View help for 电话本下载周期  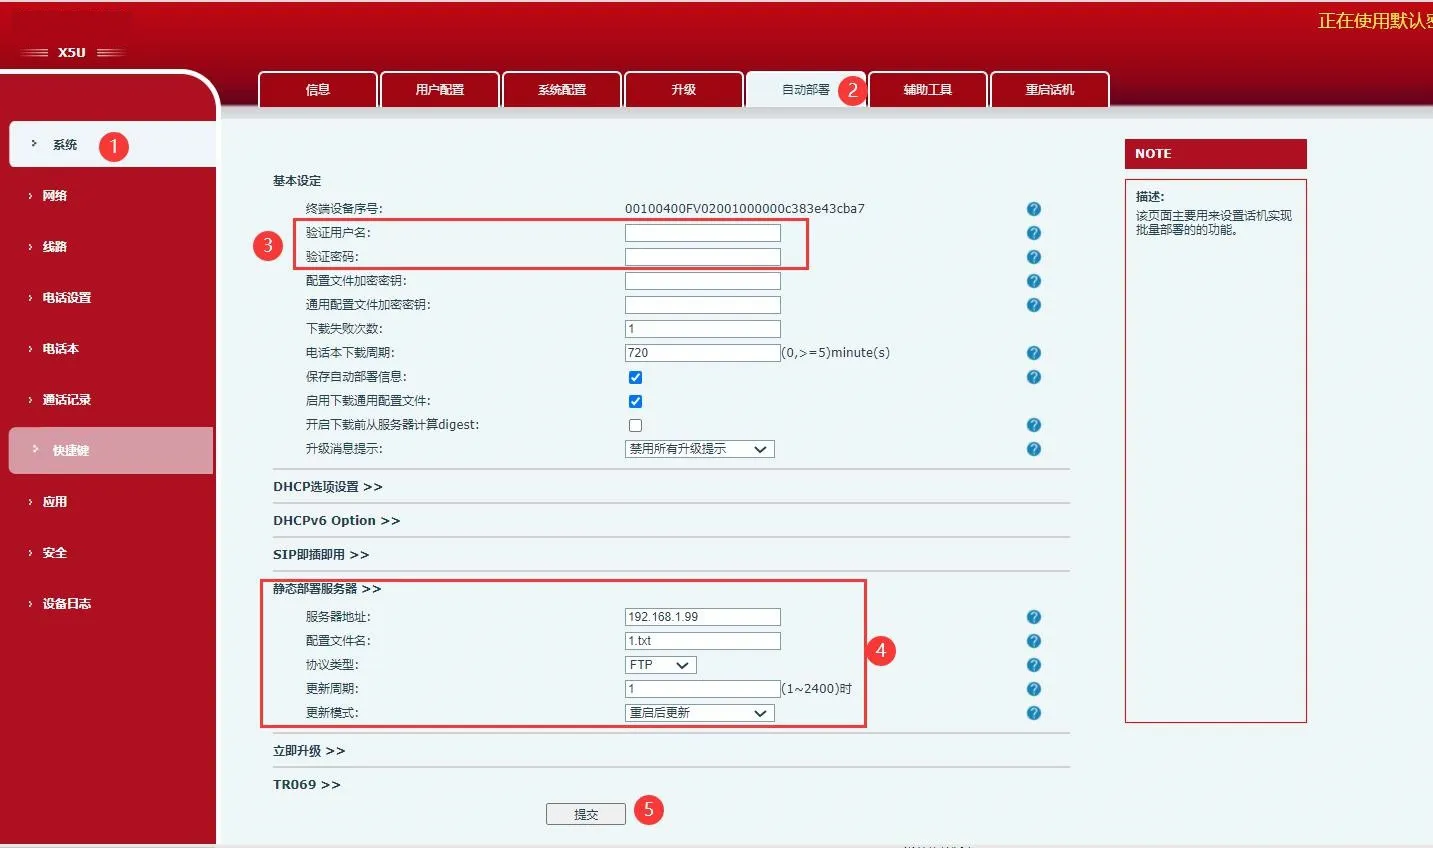click(1034, 352)
